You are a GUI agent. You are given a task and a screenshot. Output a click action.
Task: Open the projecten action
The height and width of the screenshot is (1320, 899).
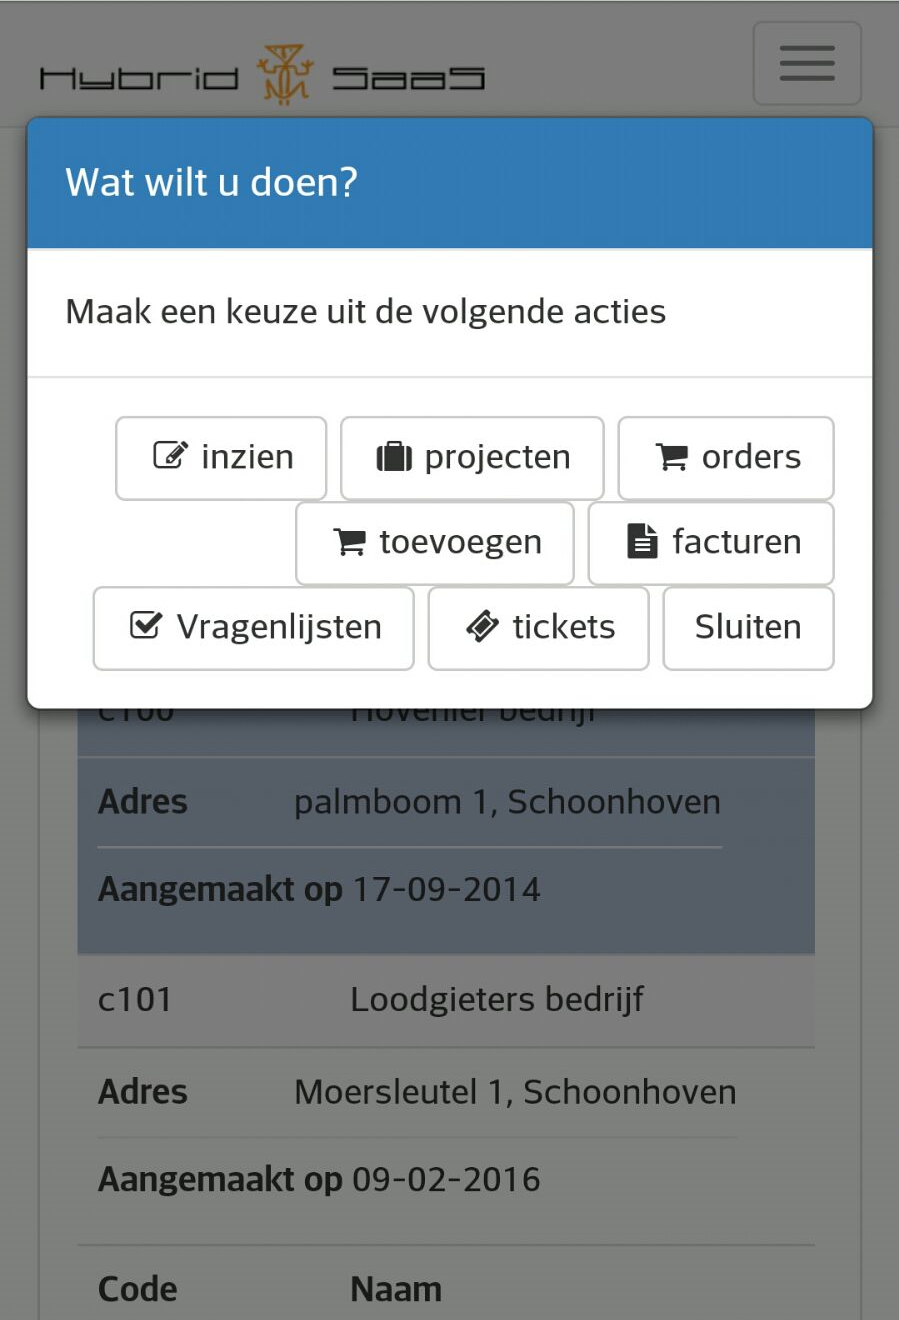click(x=472, y=458)
